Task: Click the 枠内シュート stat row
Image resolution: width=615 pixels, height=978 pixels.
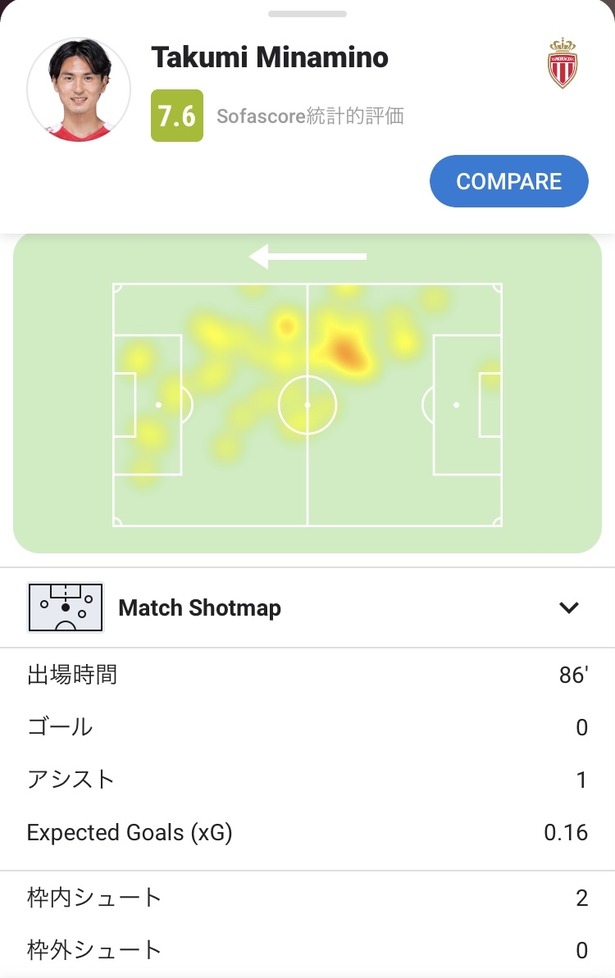Action: tap(308, 898)
